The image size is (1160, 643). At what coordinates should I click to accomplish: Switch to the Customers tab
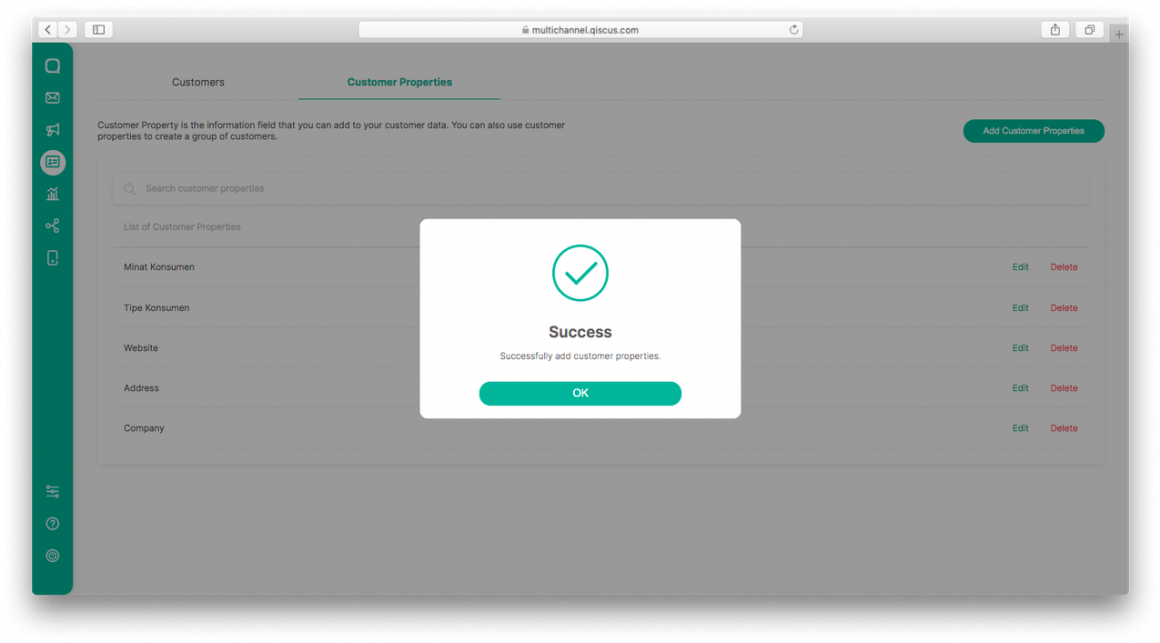(x=198, y=82)
